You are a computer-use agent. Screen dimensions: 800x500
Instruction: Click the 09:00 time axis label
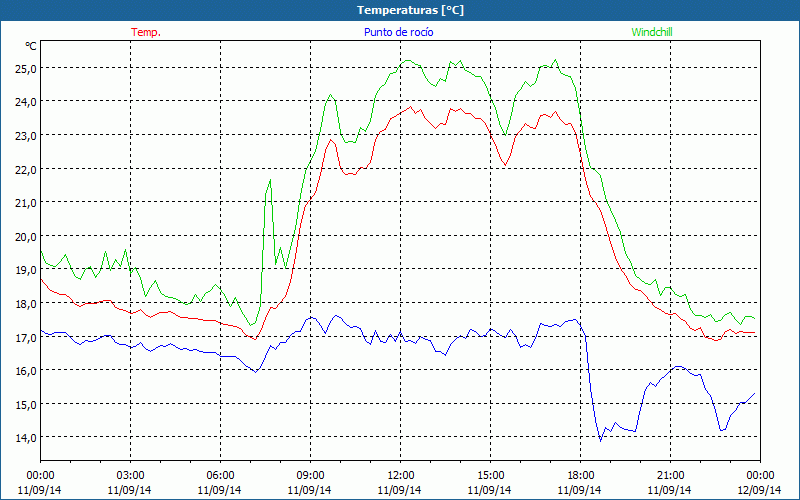tap(310, 476)
